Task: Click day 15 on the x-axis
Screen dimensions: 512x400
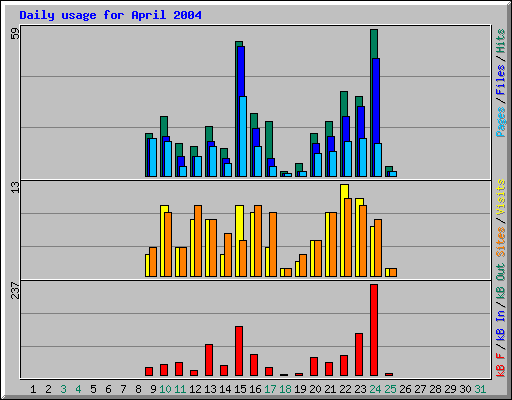Action: point(240,389)
